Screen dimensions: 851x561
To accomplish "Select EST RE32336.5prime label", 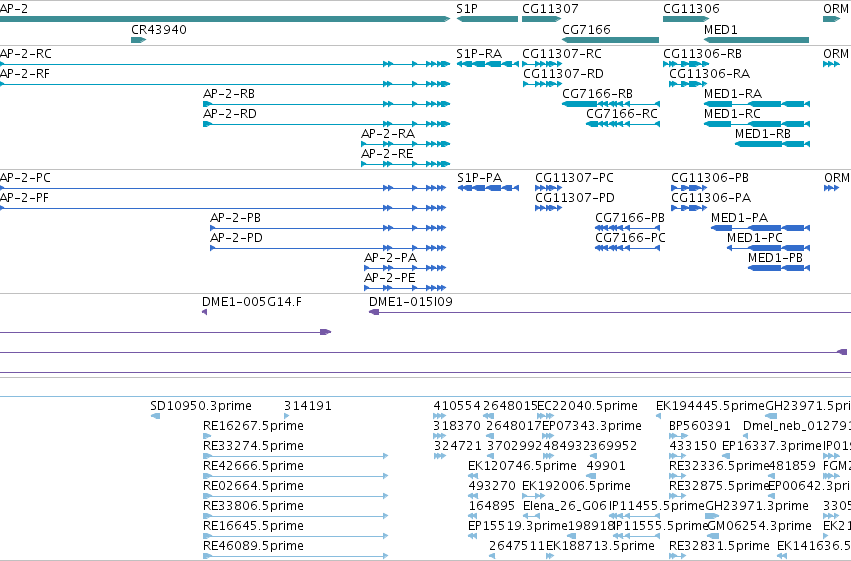I will coord(719,466).
